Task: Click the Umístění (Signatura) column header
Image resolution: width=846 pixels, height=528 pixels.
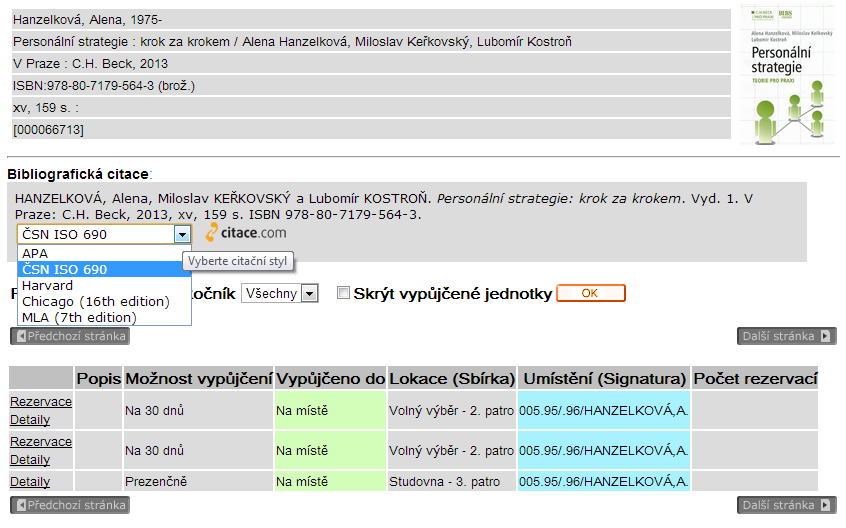Action: coord(604,379)
